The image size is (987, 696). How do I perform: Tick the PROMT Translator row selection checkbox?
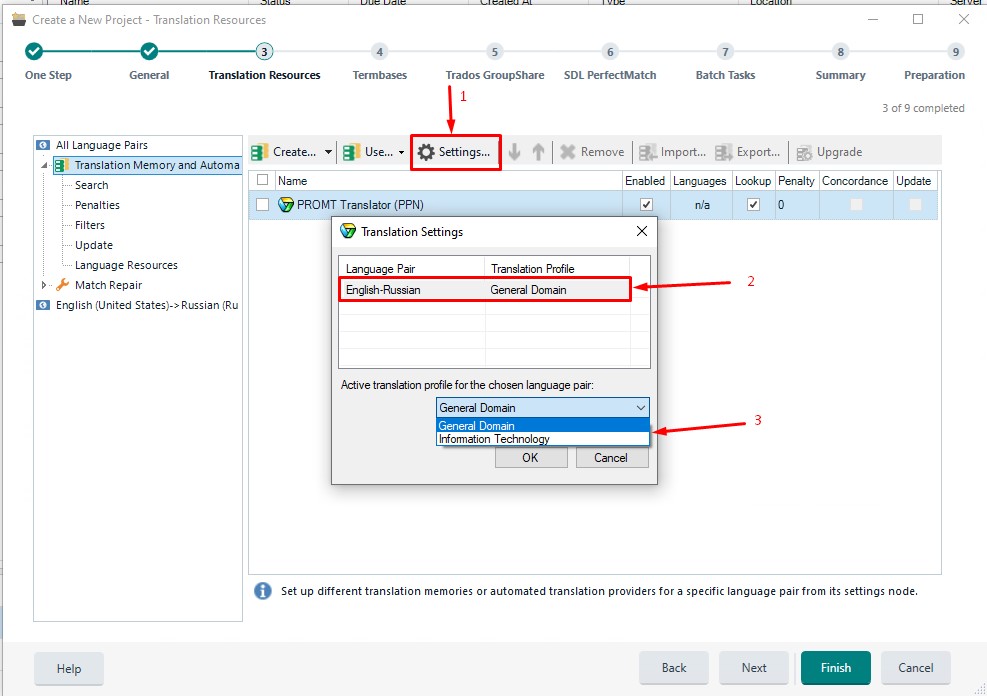coord(262,205)
